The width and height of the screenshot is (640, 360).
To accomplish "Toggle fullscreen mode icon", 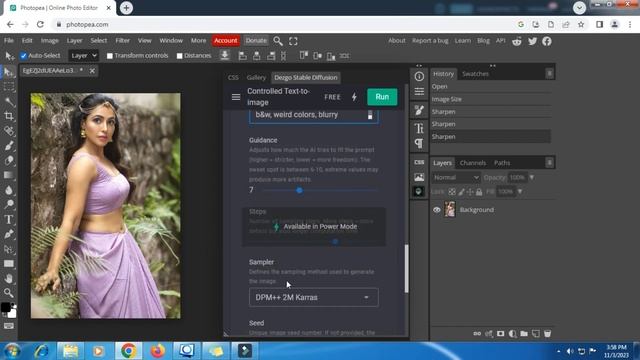I will pyautogui.click(x=293, y=41).
